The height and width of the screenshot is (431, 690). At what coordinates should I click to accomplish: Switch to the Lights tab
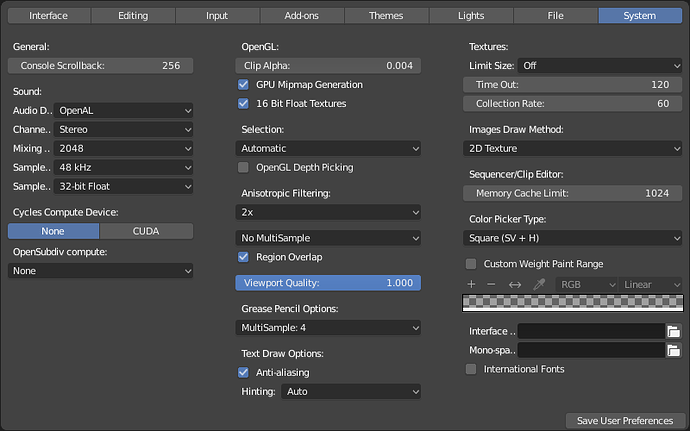[x=471, y=15]
